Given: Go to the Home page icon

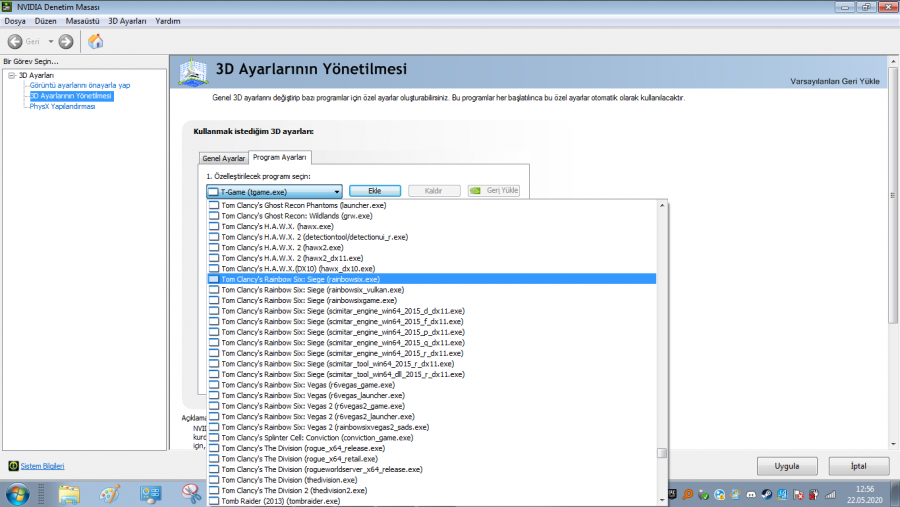Looking at the screenshot, I should (96, 41).
